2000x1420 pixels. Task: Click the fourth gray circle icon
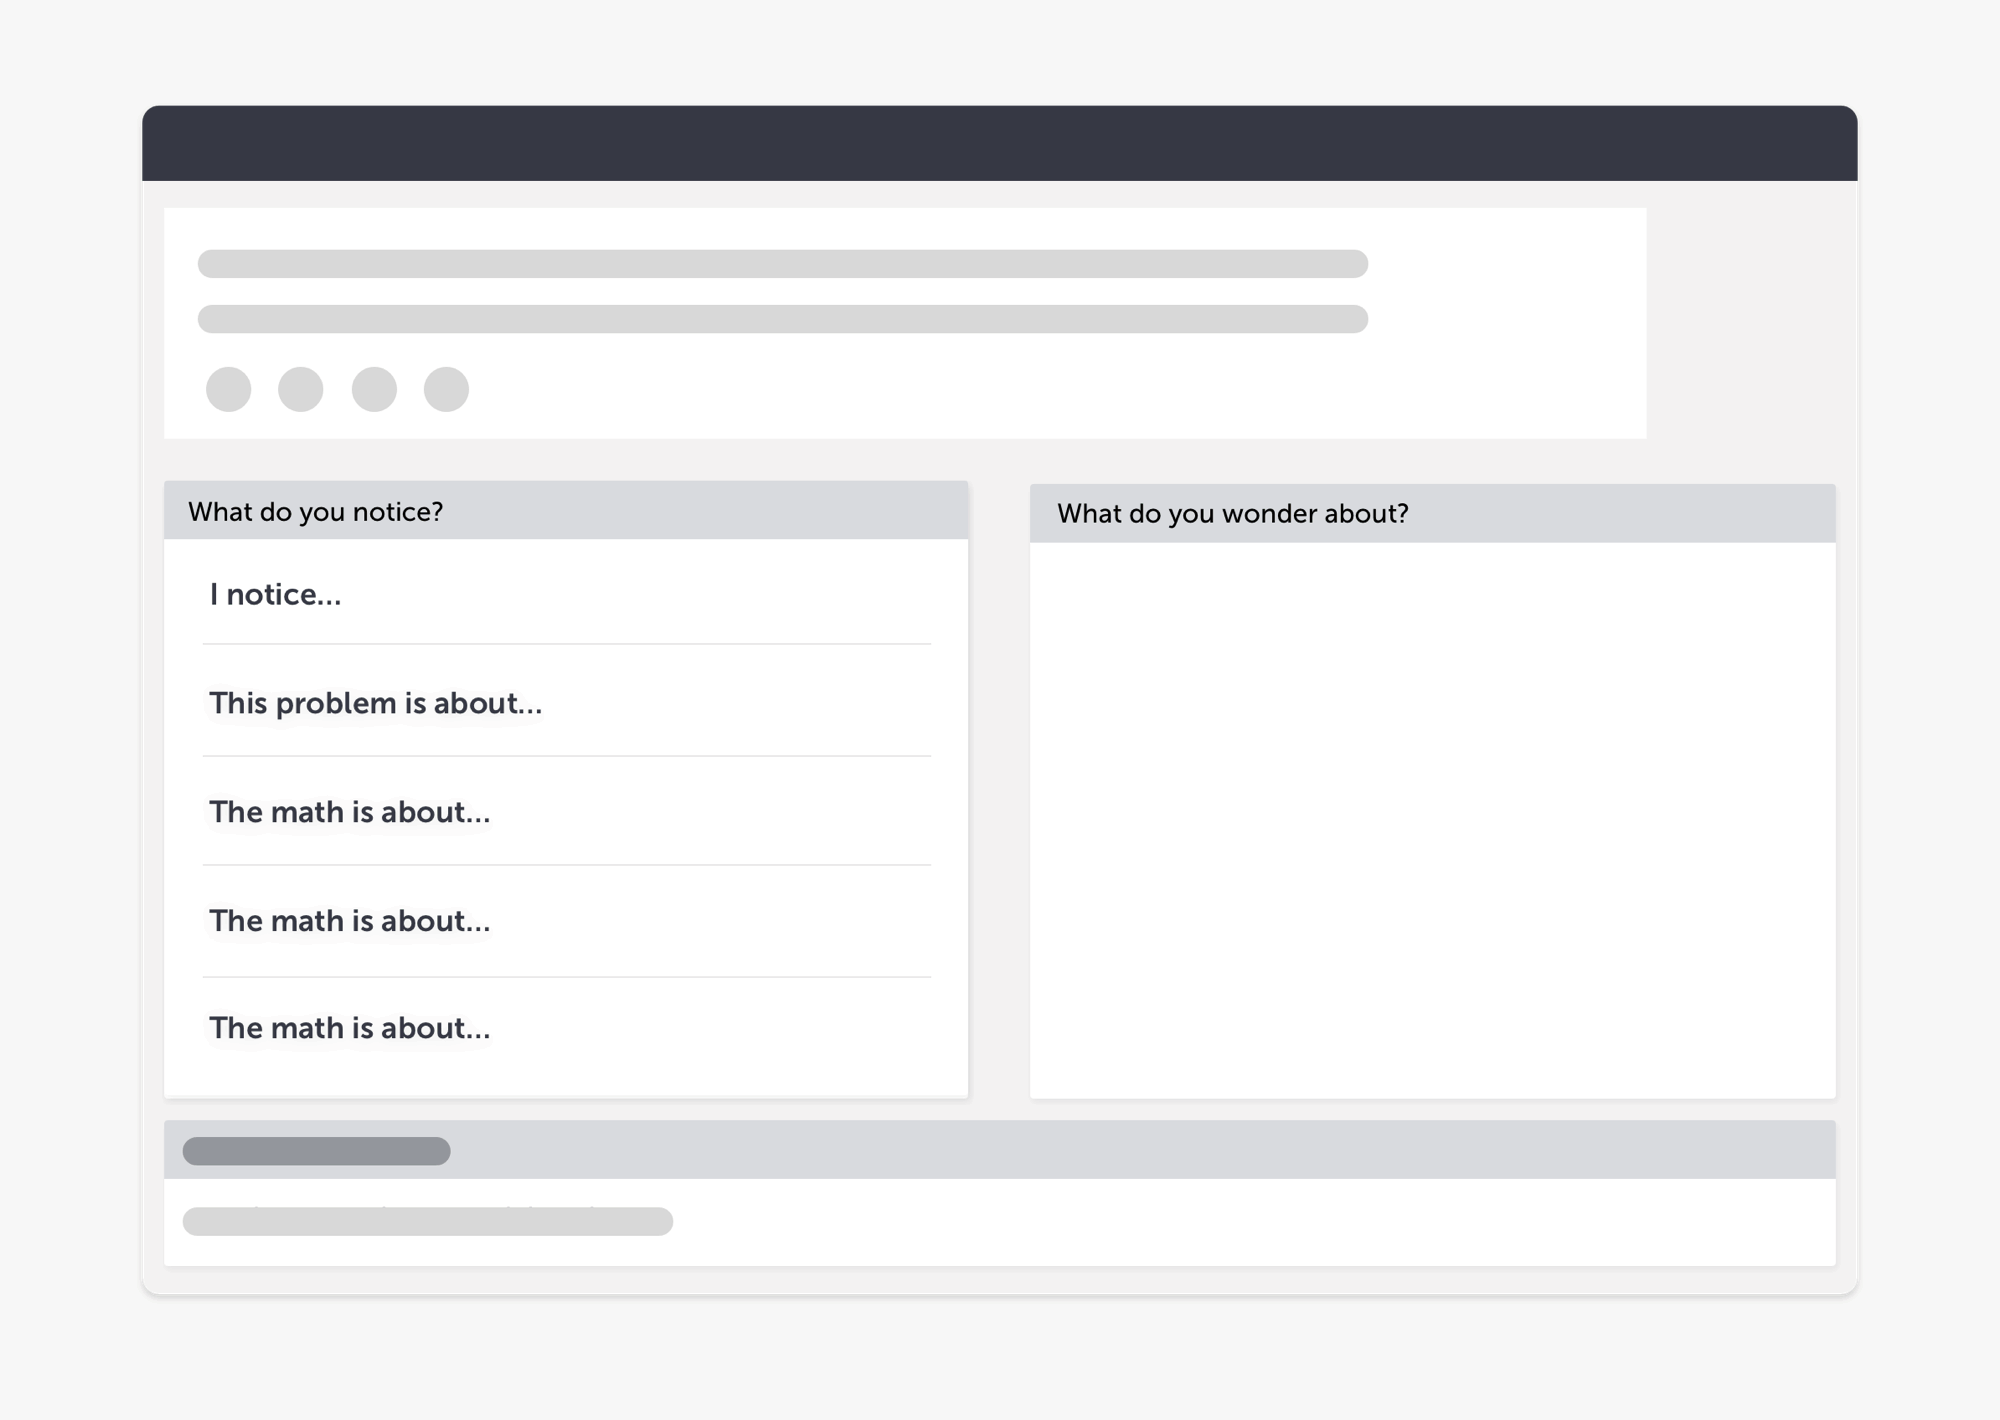tap(446, 389)
